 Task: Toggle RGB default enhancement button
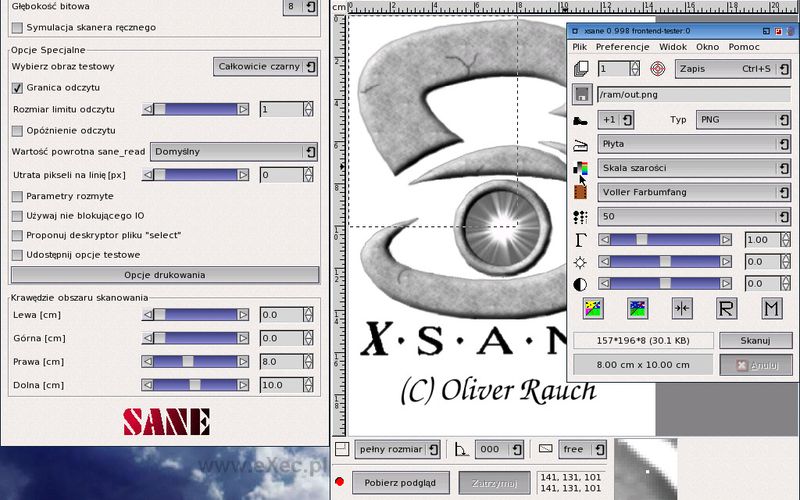click(593, 308)
